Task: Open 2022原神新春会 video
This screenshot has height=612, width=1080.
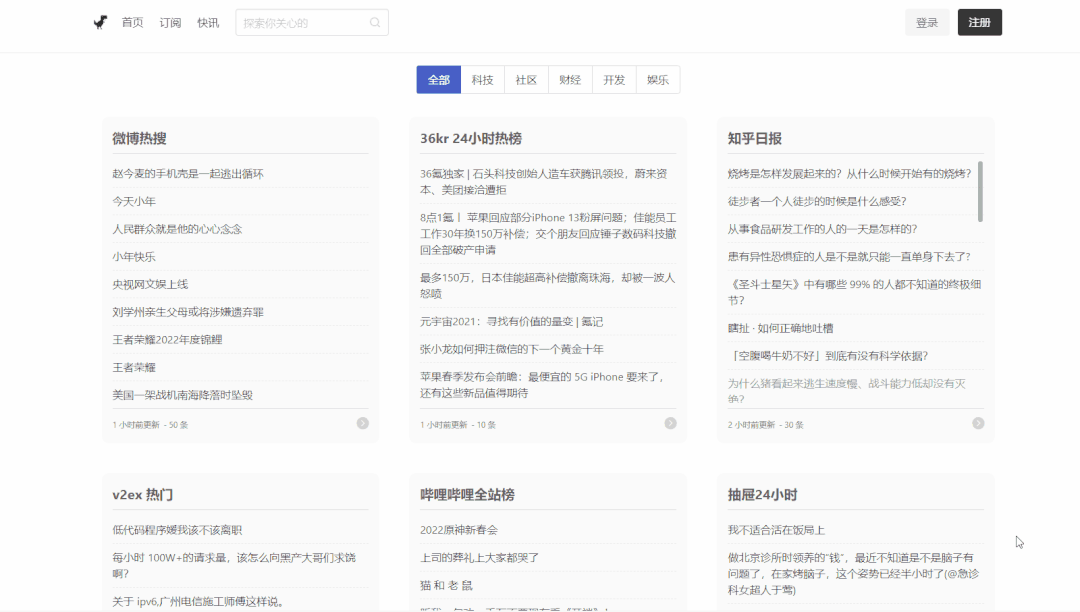Action: point(459,529)
